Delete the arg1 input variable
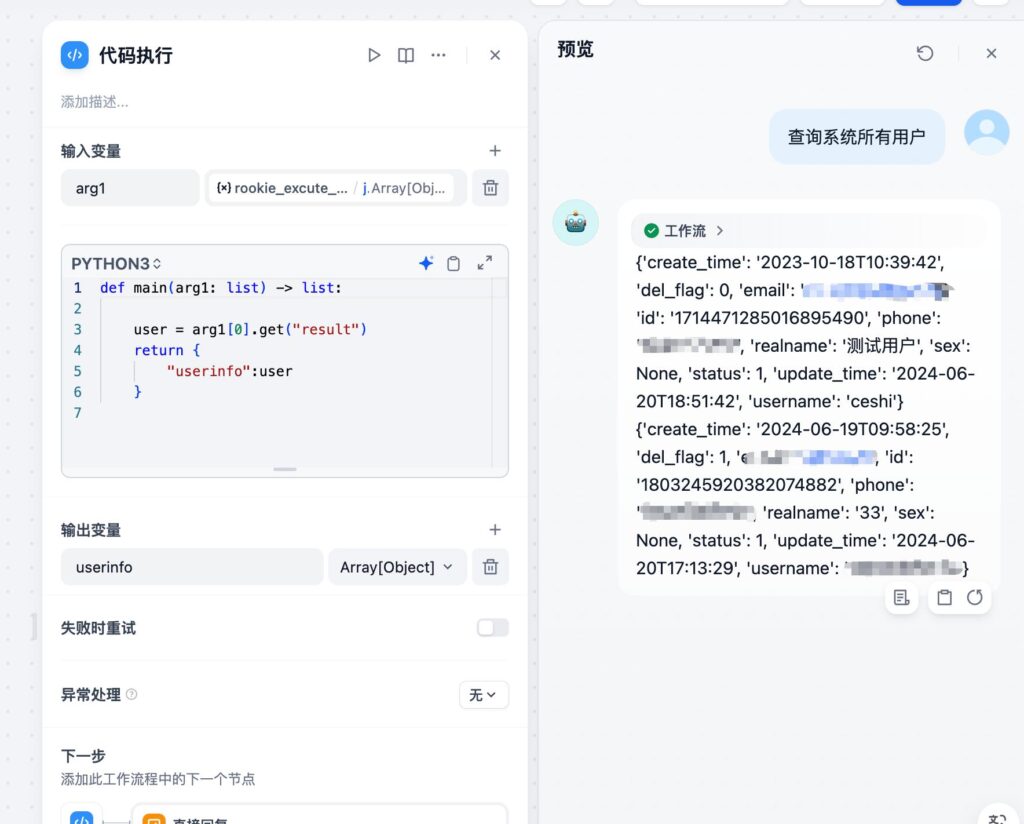The height and width of the screenshot is (824, 1024). click(490, 188)
